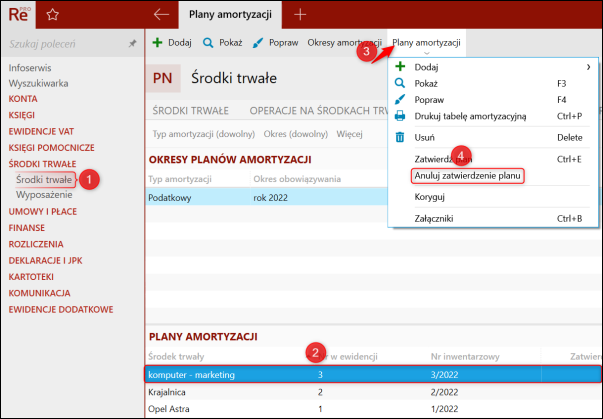Viewport: 603px width, 419px height.
Task: Select the Opel Astra row
Action: (373, 409)
